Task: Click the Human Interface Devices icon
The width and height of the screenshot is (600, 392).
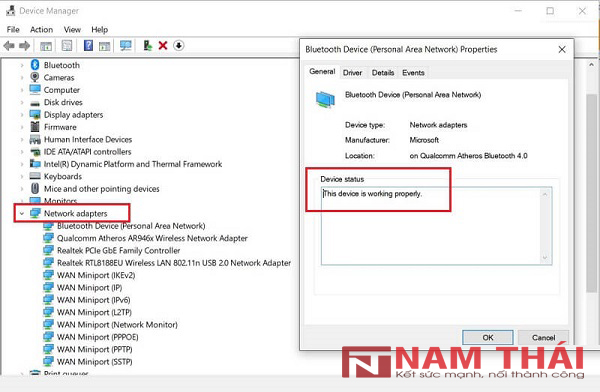Action: click(x=35, y=139)
